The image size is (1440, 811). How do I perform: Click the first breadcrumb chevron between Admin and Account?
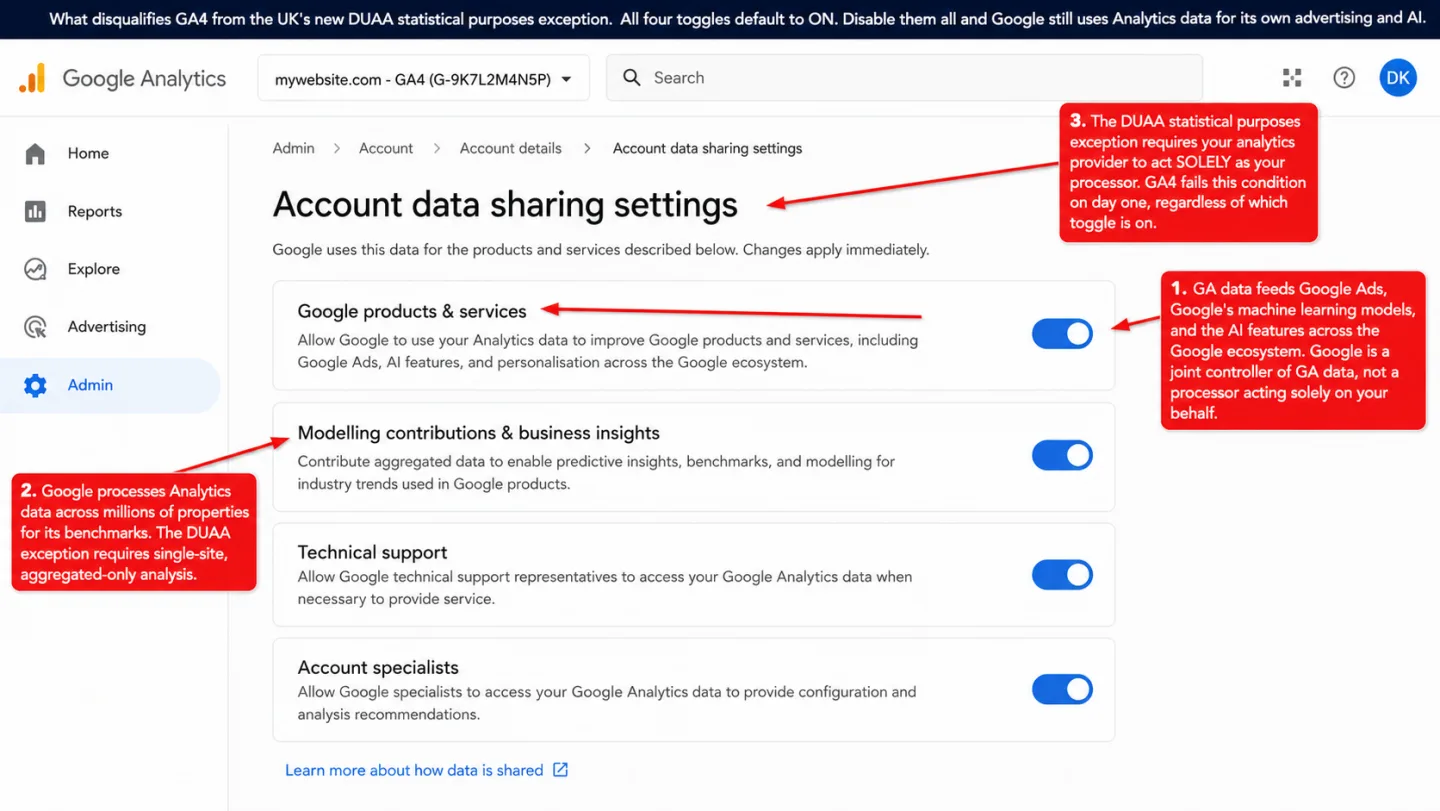click(x=337, y=148)
